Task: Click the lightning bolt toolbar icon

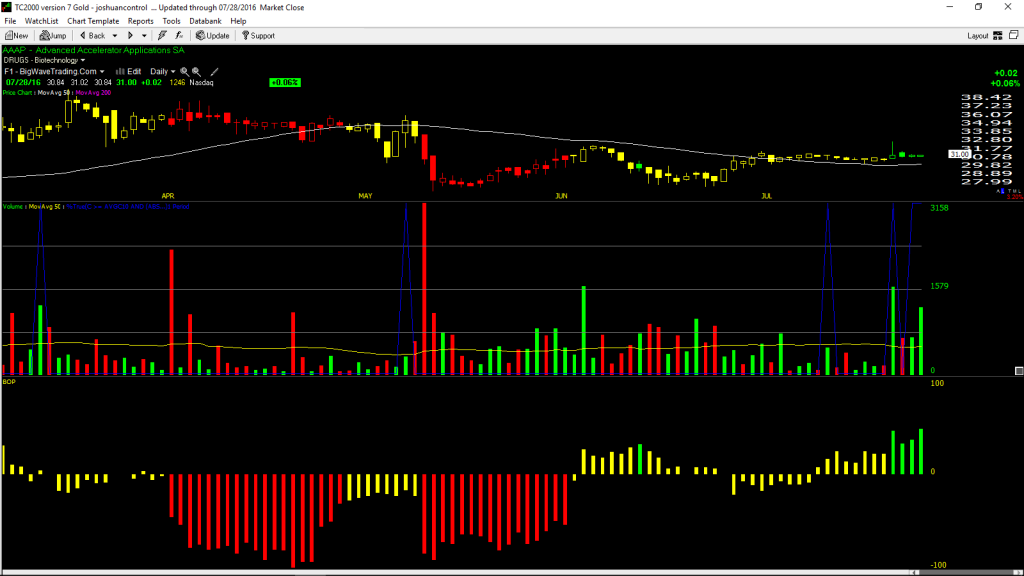Action: click(x=162, y=36)
